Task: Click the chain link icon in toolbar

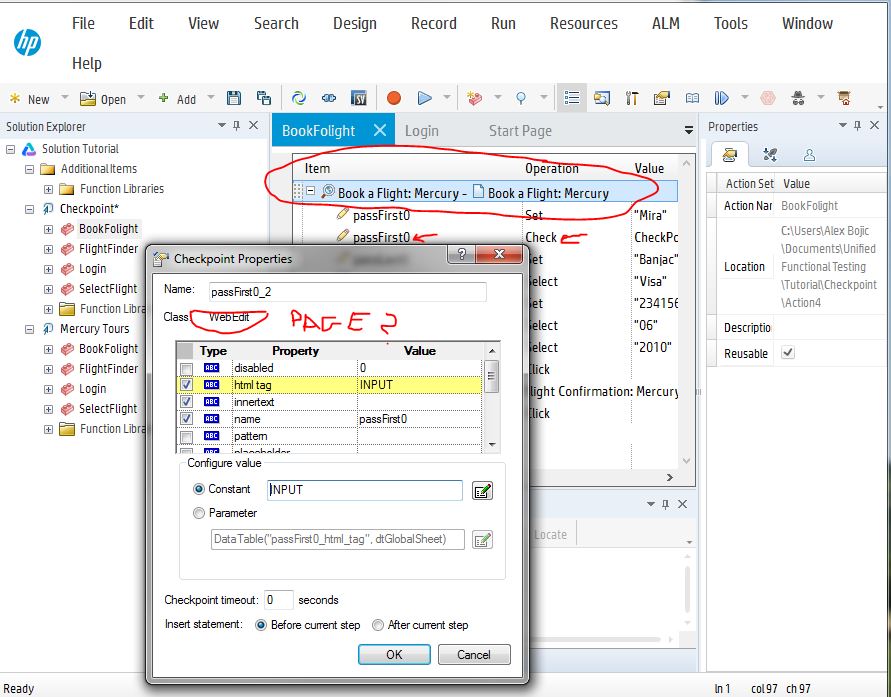Action: [329, 98]
